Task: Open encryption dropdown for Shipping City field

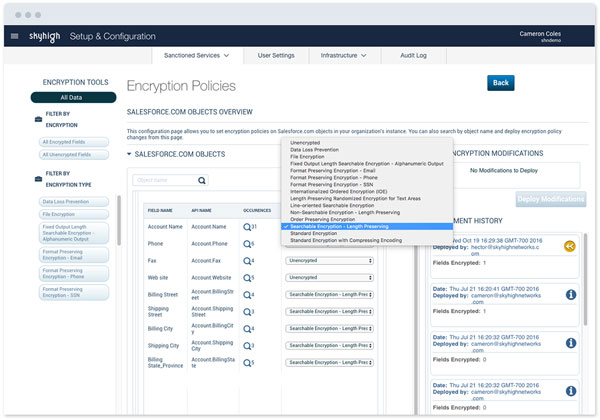Action: [x=329, y=345]
